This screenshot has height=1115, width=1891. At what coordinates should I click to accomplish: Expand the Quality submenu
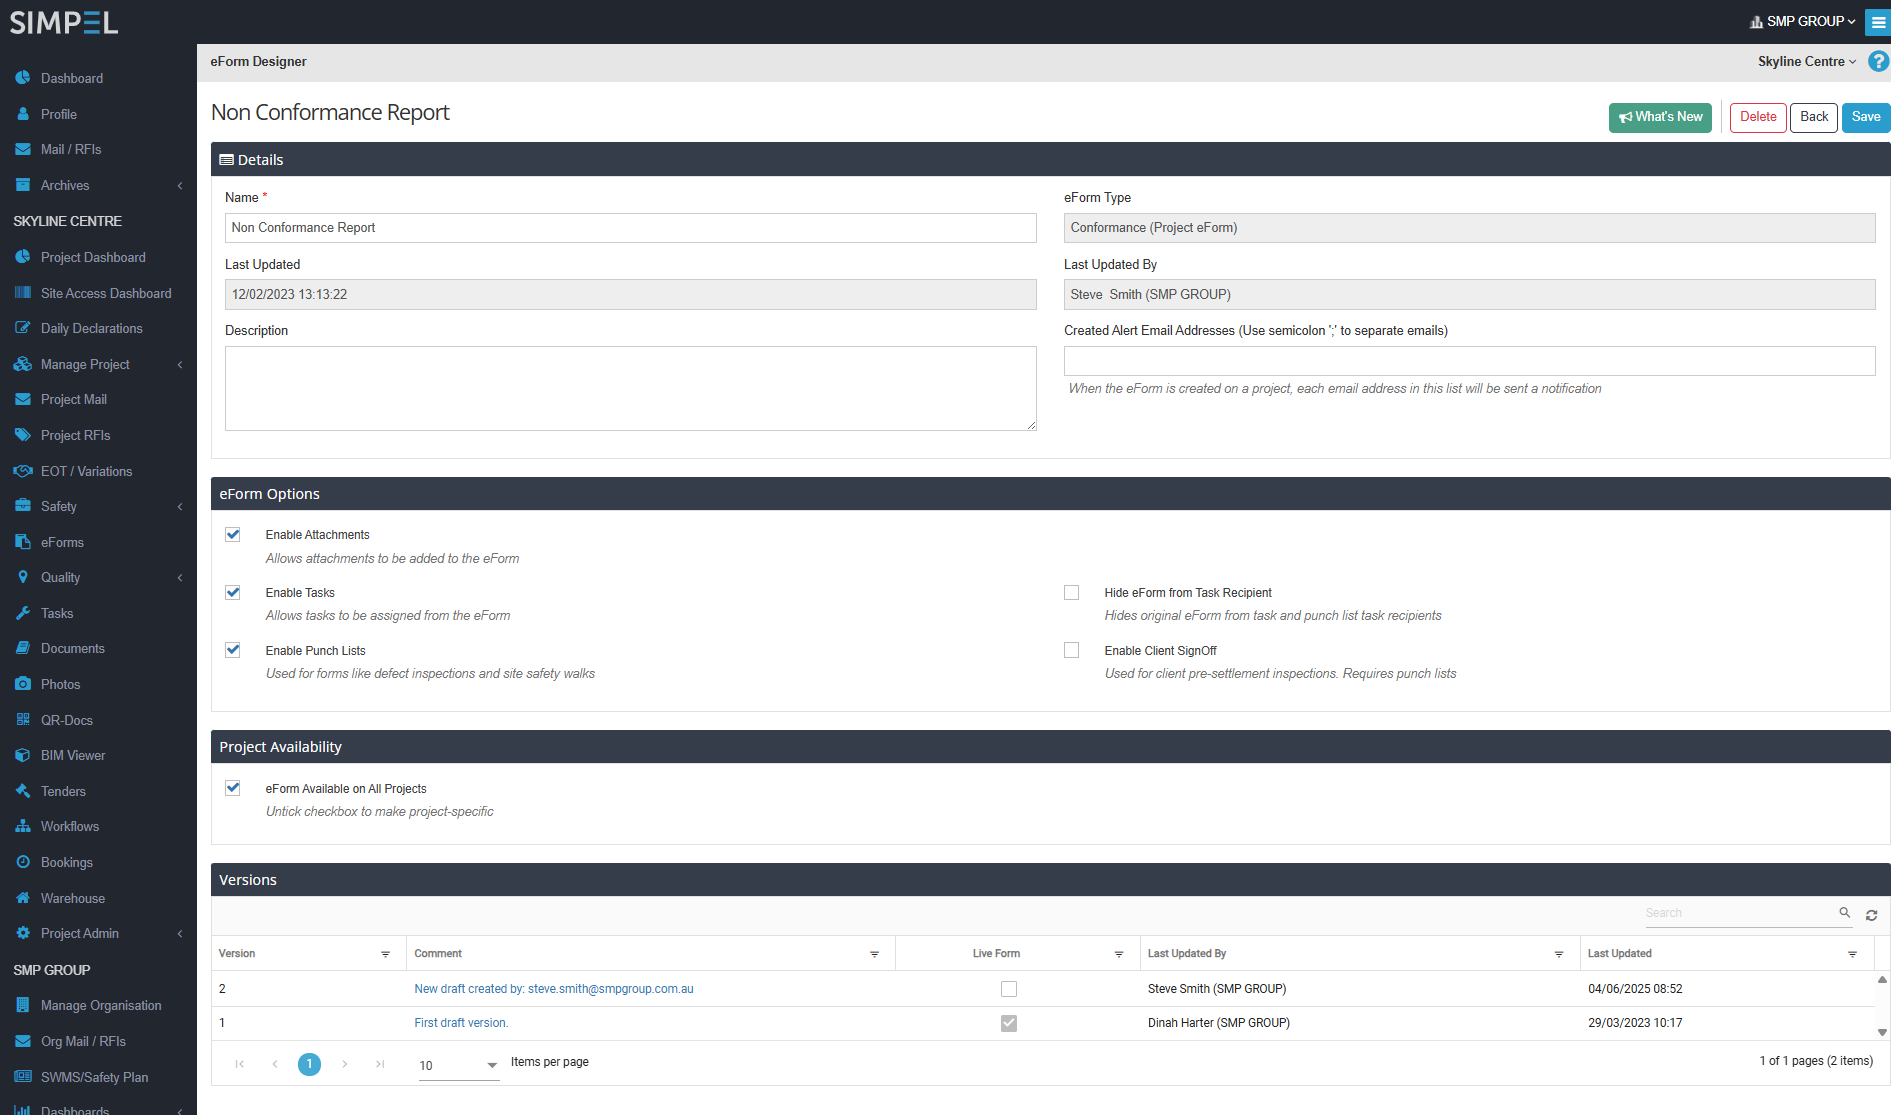click(180, 577)
